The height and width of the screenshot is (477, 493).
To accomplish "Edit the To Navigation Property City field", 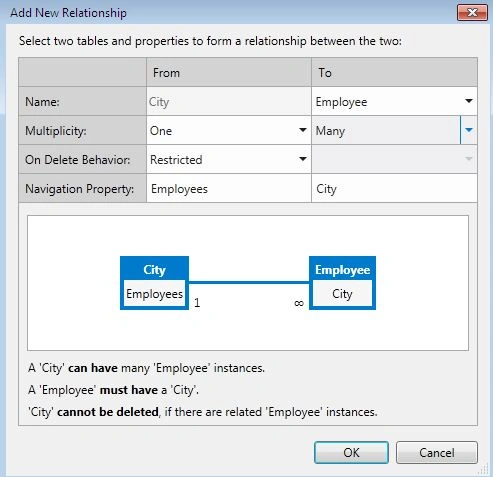I will coord(394,189).
